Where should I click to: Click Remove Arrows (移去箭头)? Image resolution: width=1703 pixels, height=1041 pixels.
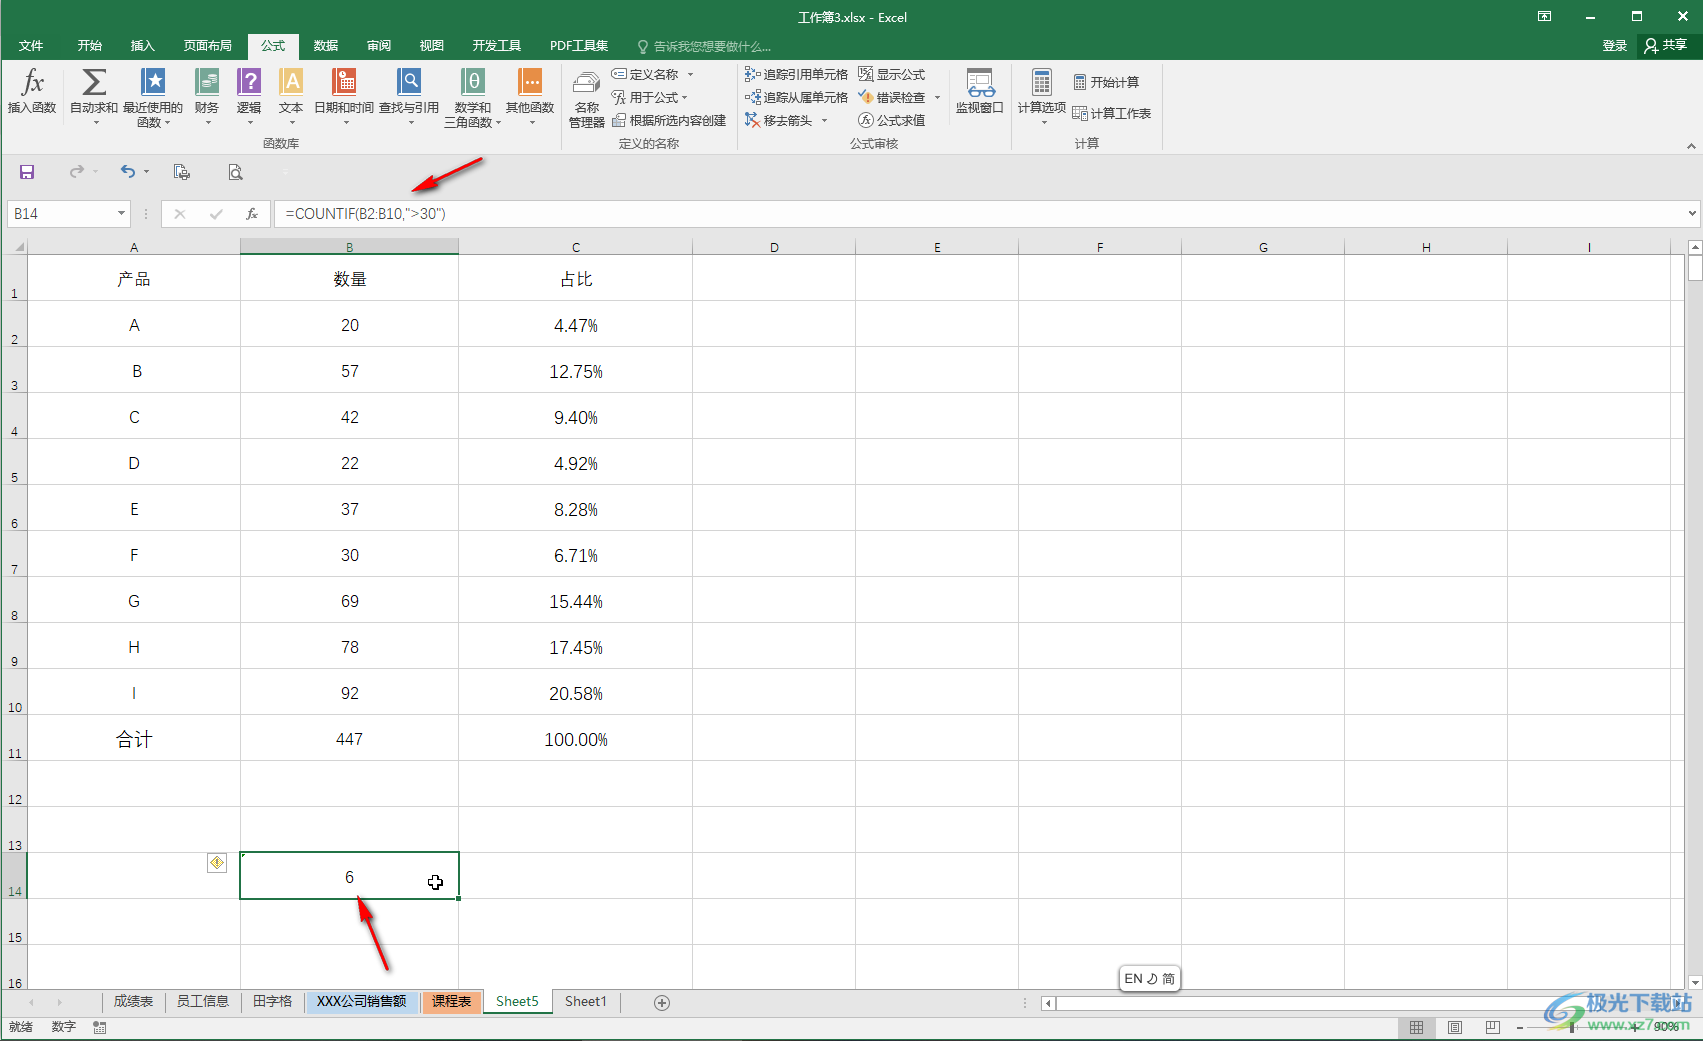[x=779, y=120]
